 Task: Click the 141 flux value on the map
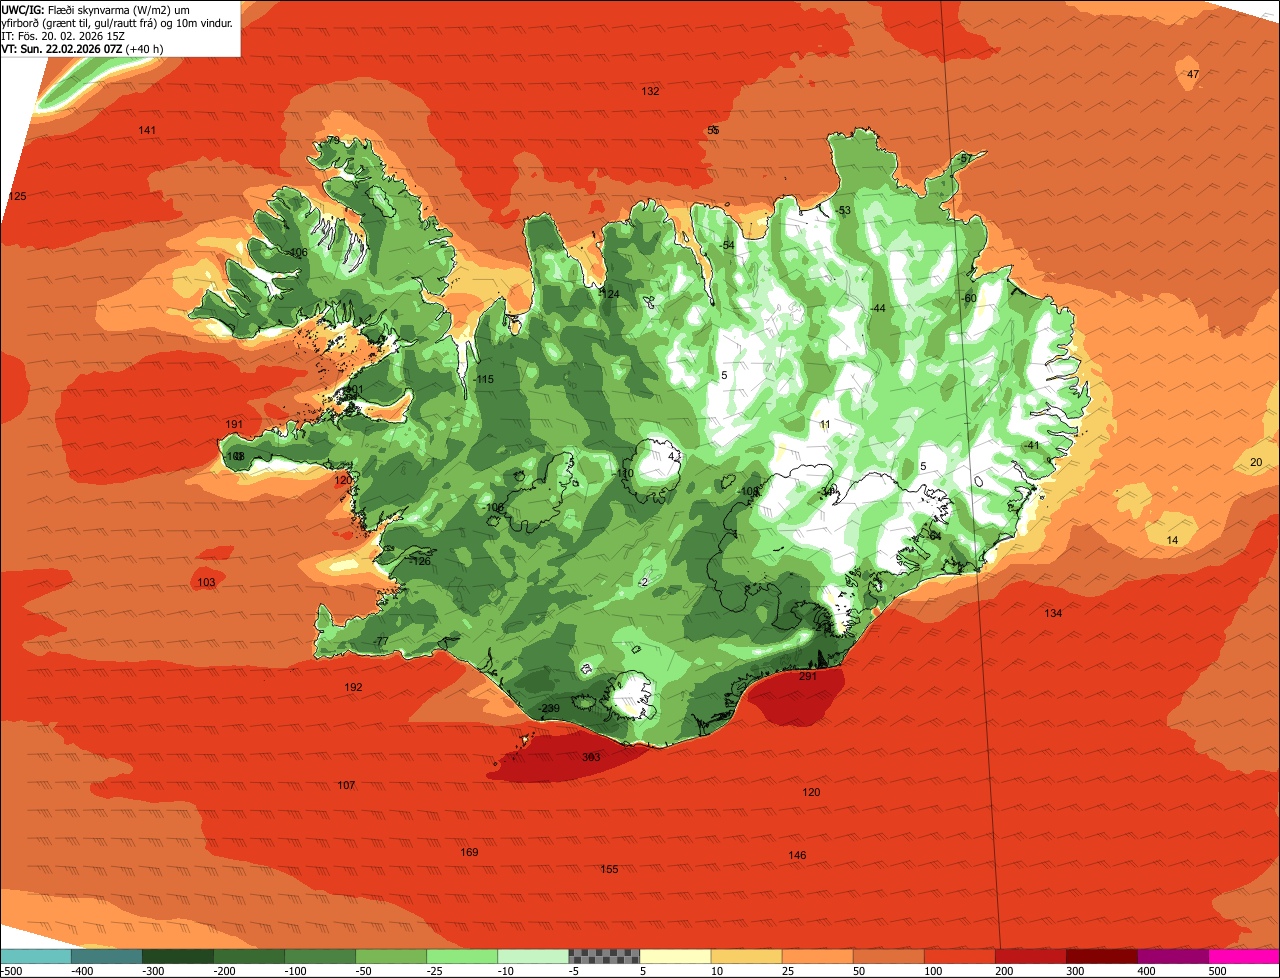point(147,131)
